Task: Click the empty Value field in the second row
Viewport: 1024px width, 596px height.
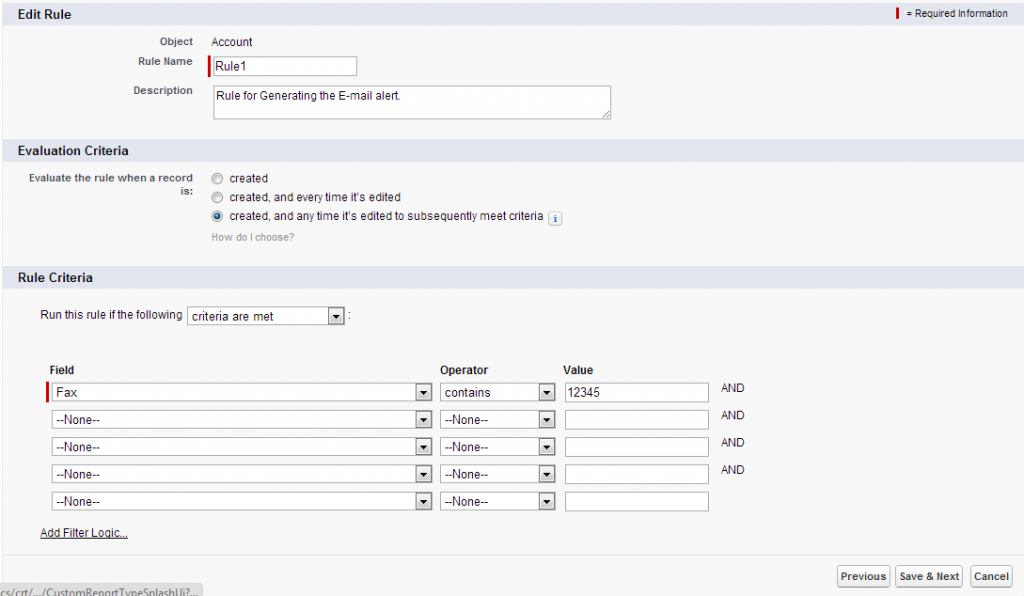Action: 636,419
